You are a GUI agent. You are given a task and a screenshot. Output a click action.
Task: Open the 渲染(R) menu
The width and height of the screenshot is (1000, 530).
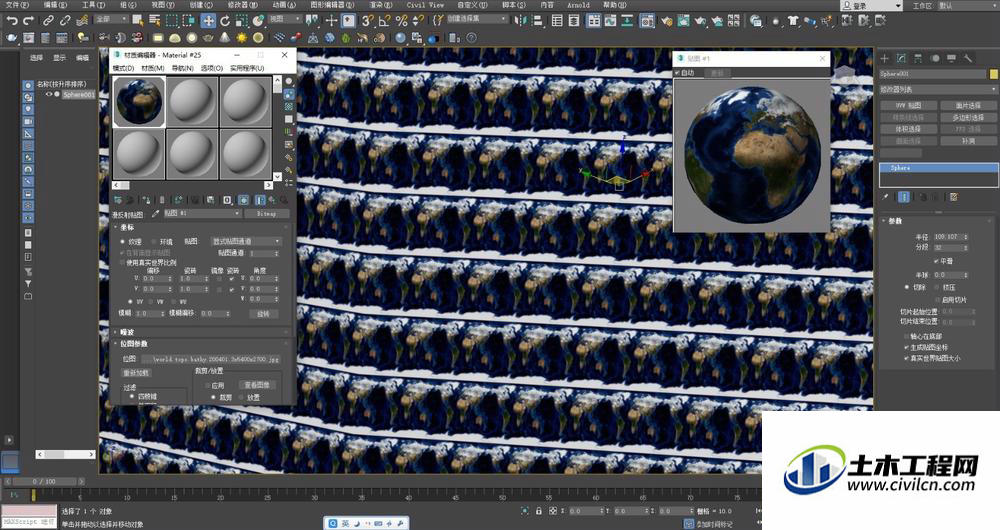[x=380, y=5]
